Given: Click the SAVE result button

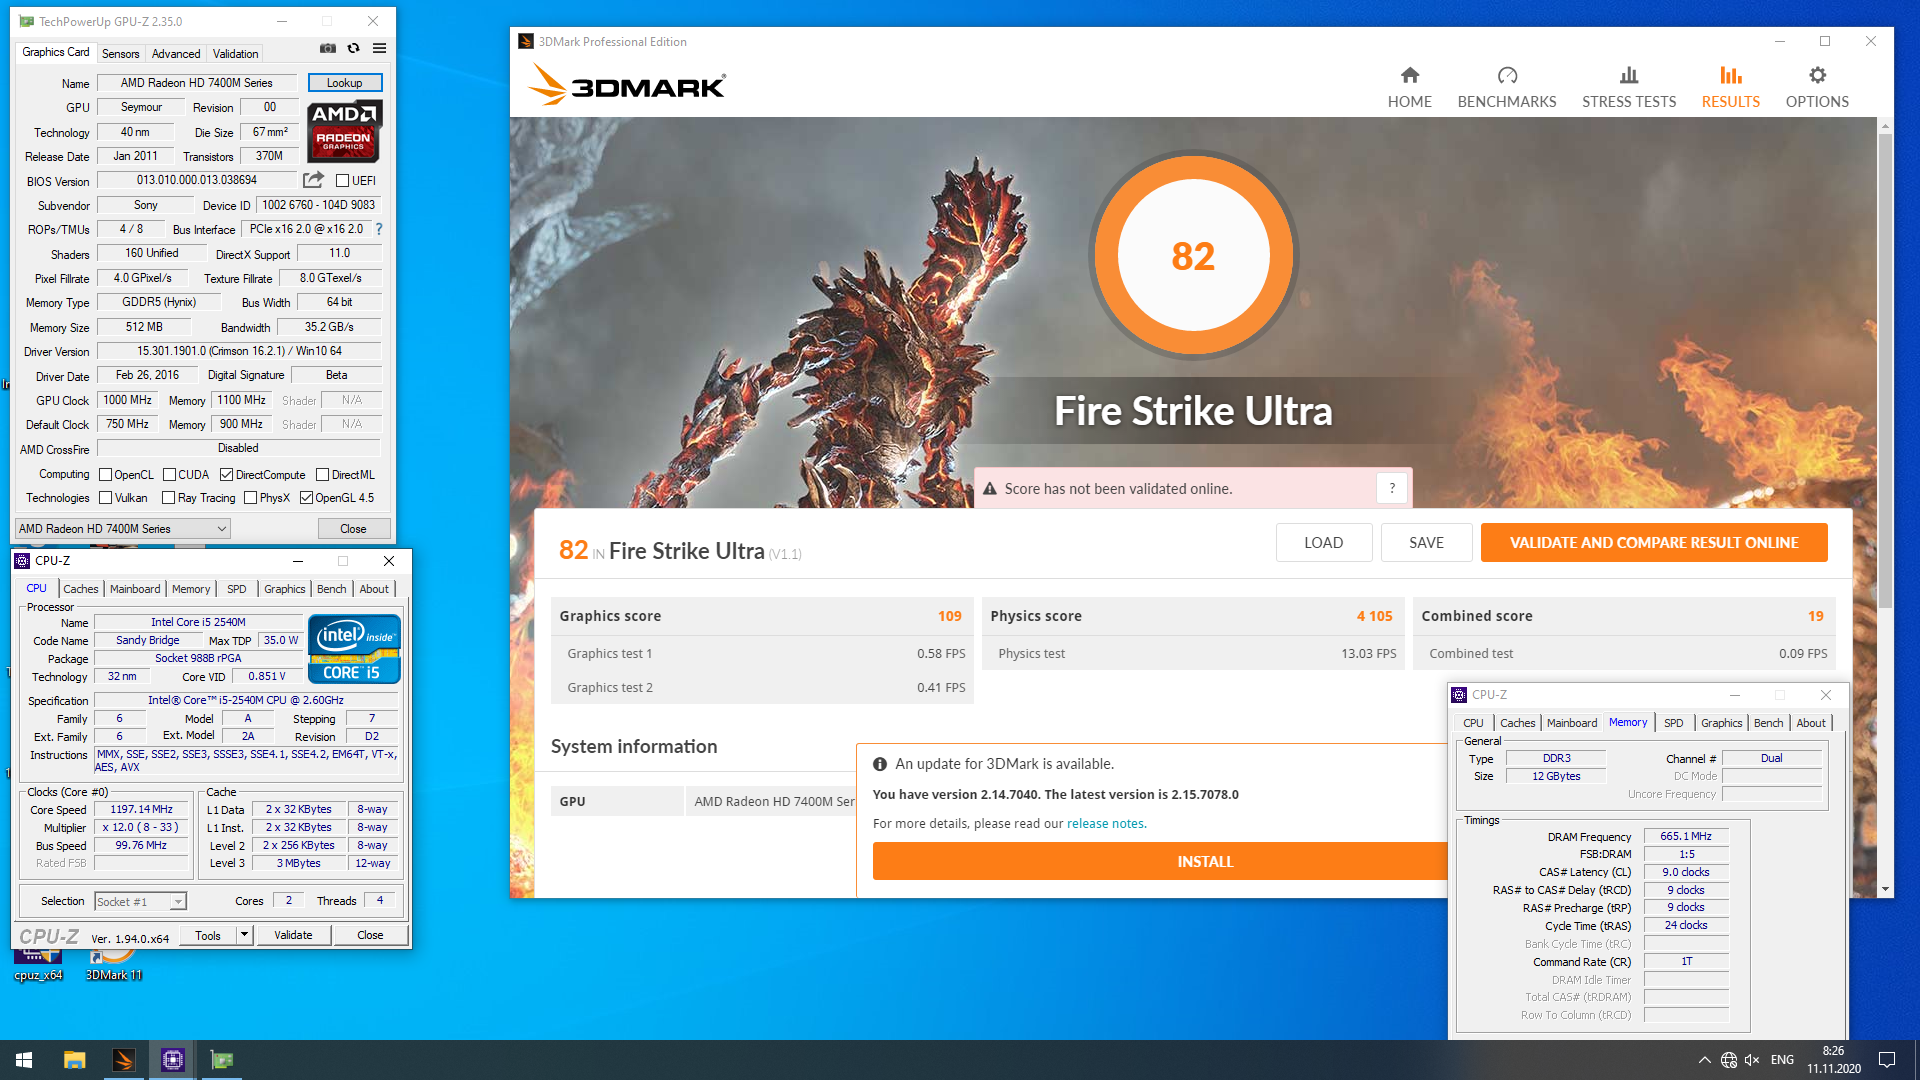Looking at the screenshot, I should pos(1426,543).
